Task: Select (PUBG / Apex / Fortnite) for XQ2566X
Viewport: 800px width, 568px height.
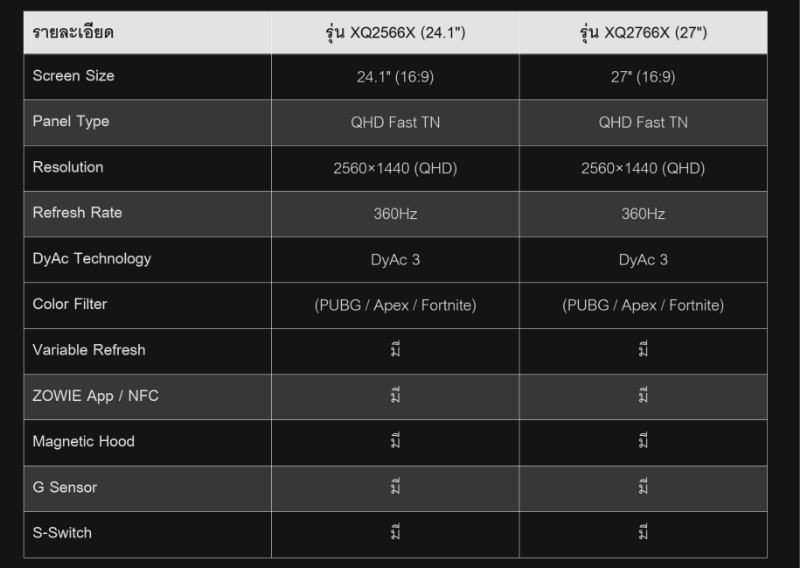Action: tap(395, 305)
